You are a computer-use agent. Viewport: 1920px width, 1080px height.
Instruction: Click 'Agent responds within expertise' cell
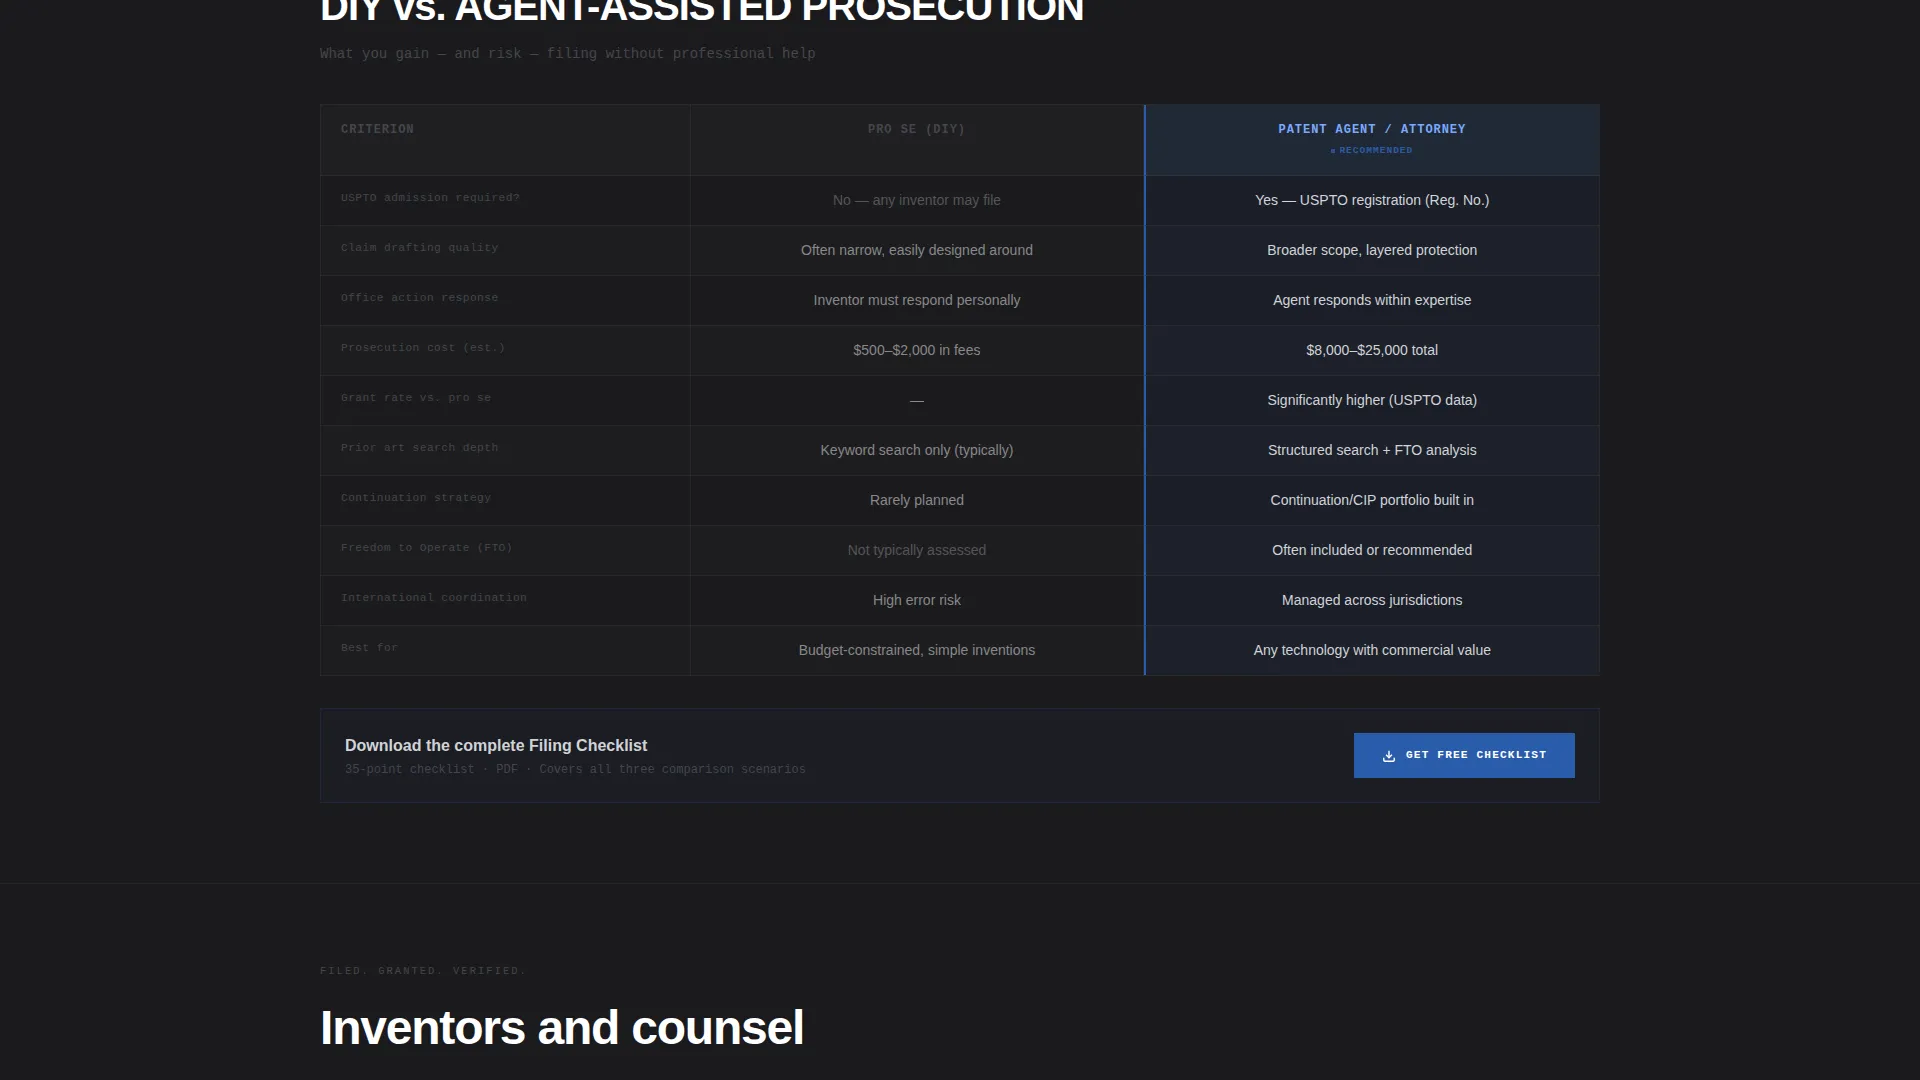tap(1372, 300)
